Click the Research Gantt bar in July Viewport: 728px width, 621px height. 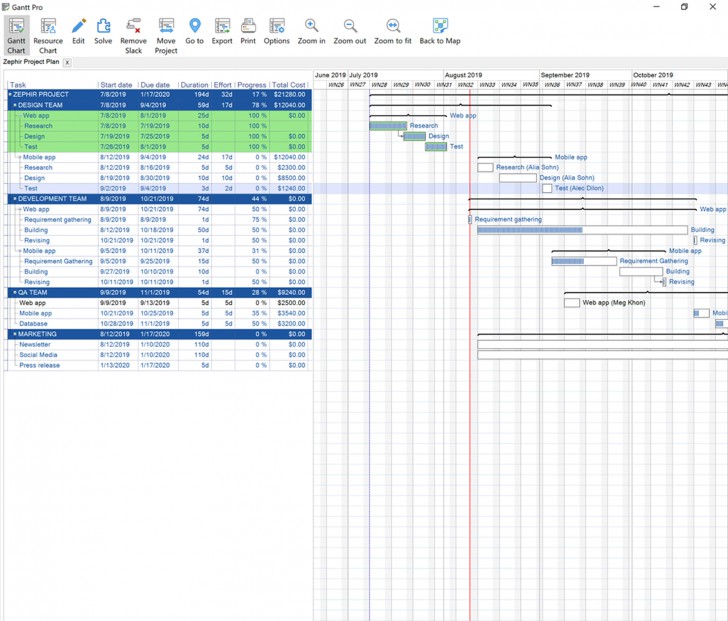coord(388,126)
